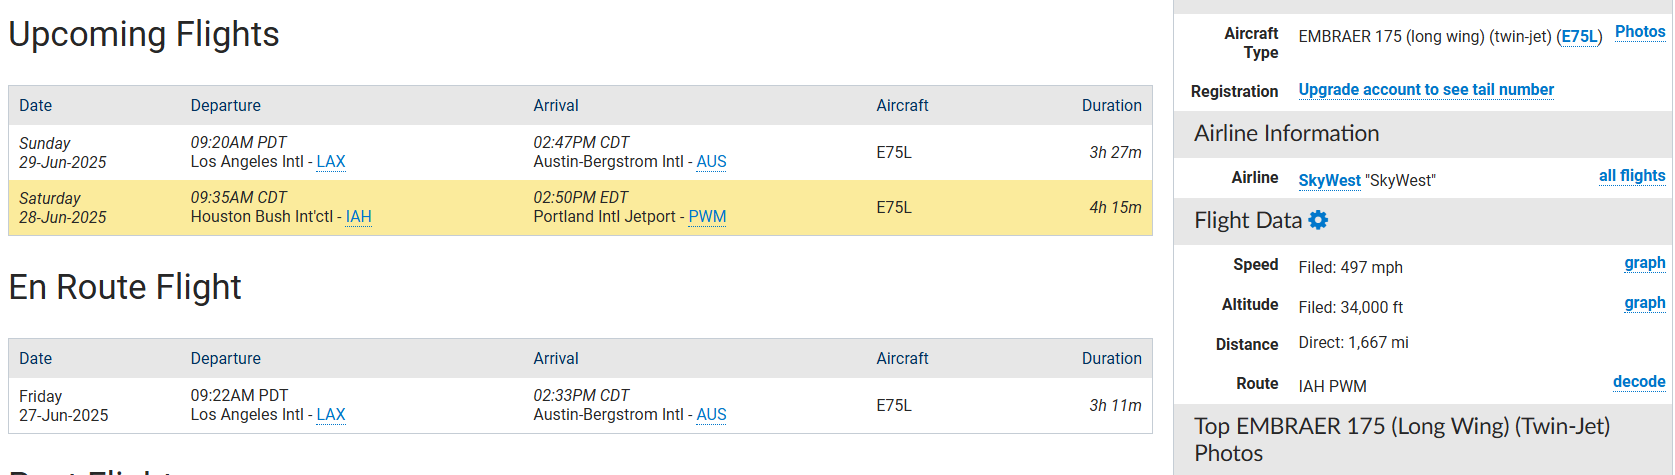Click the Departure column header in En Route Flight
Screen dimensions: 1675x475
(226, 359)
